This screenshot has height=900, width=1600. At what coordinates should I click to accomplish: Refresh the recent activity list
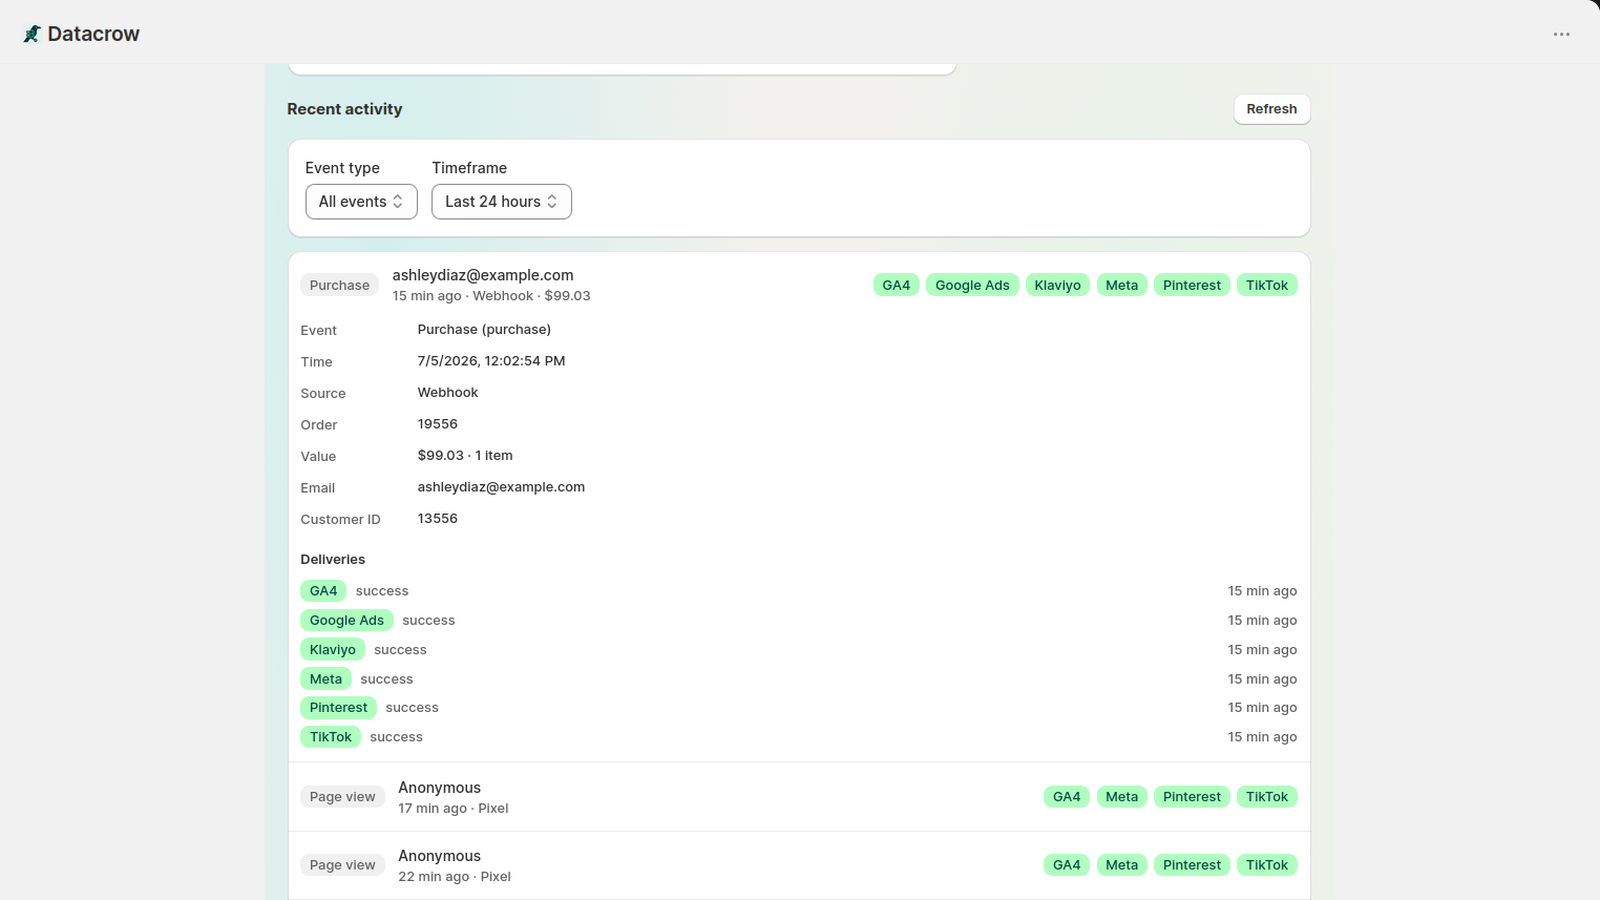tap(1271, 109)
